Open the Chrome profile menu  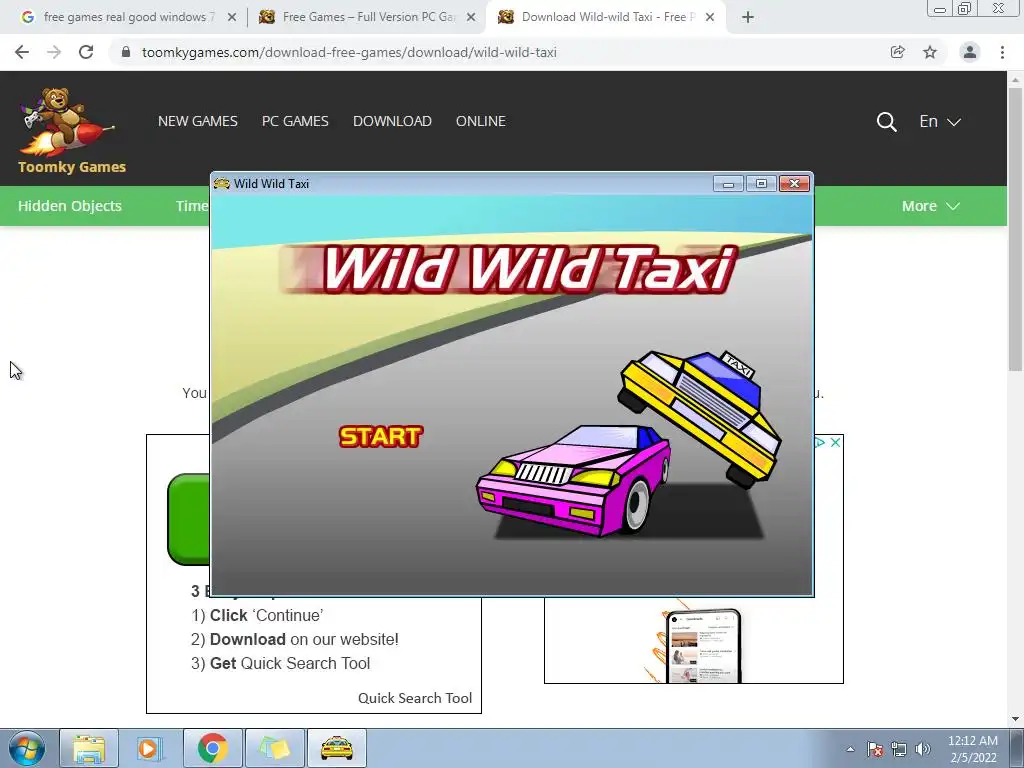click(970, 52)
